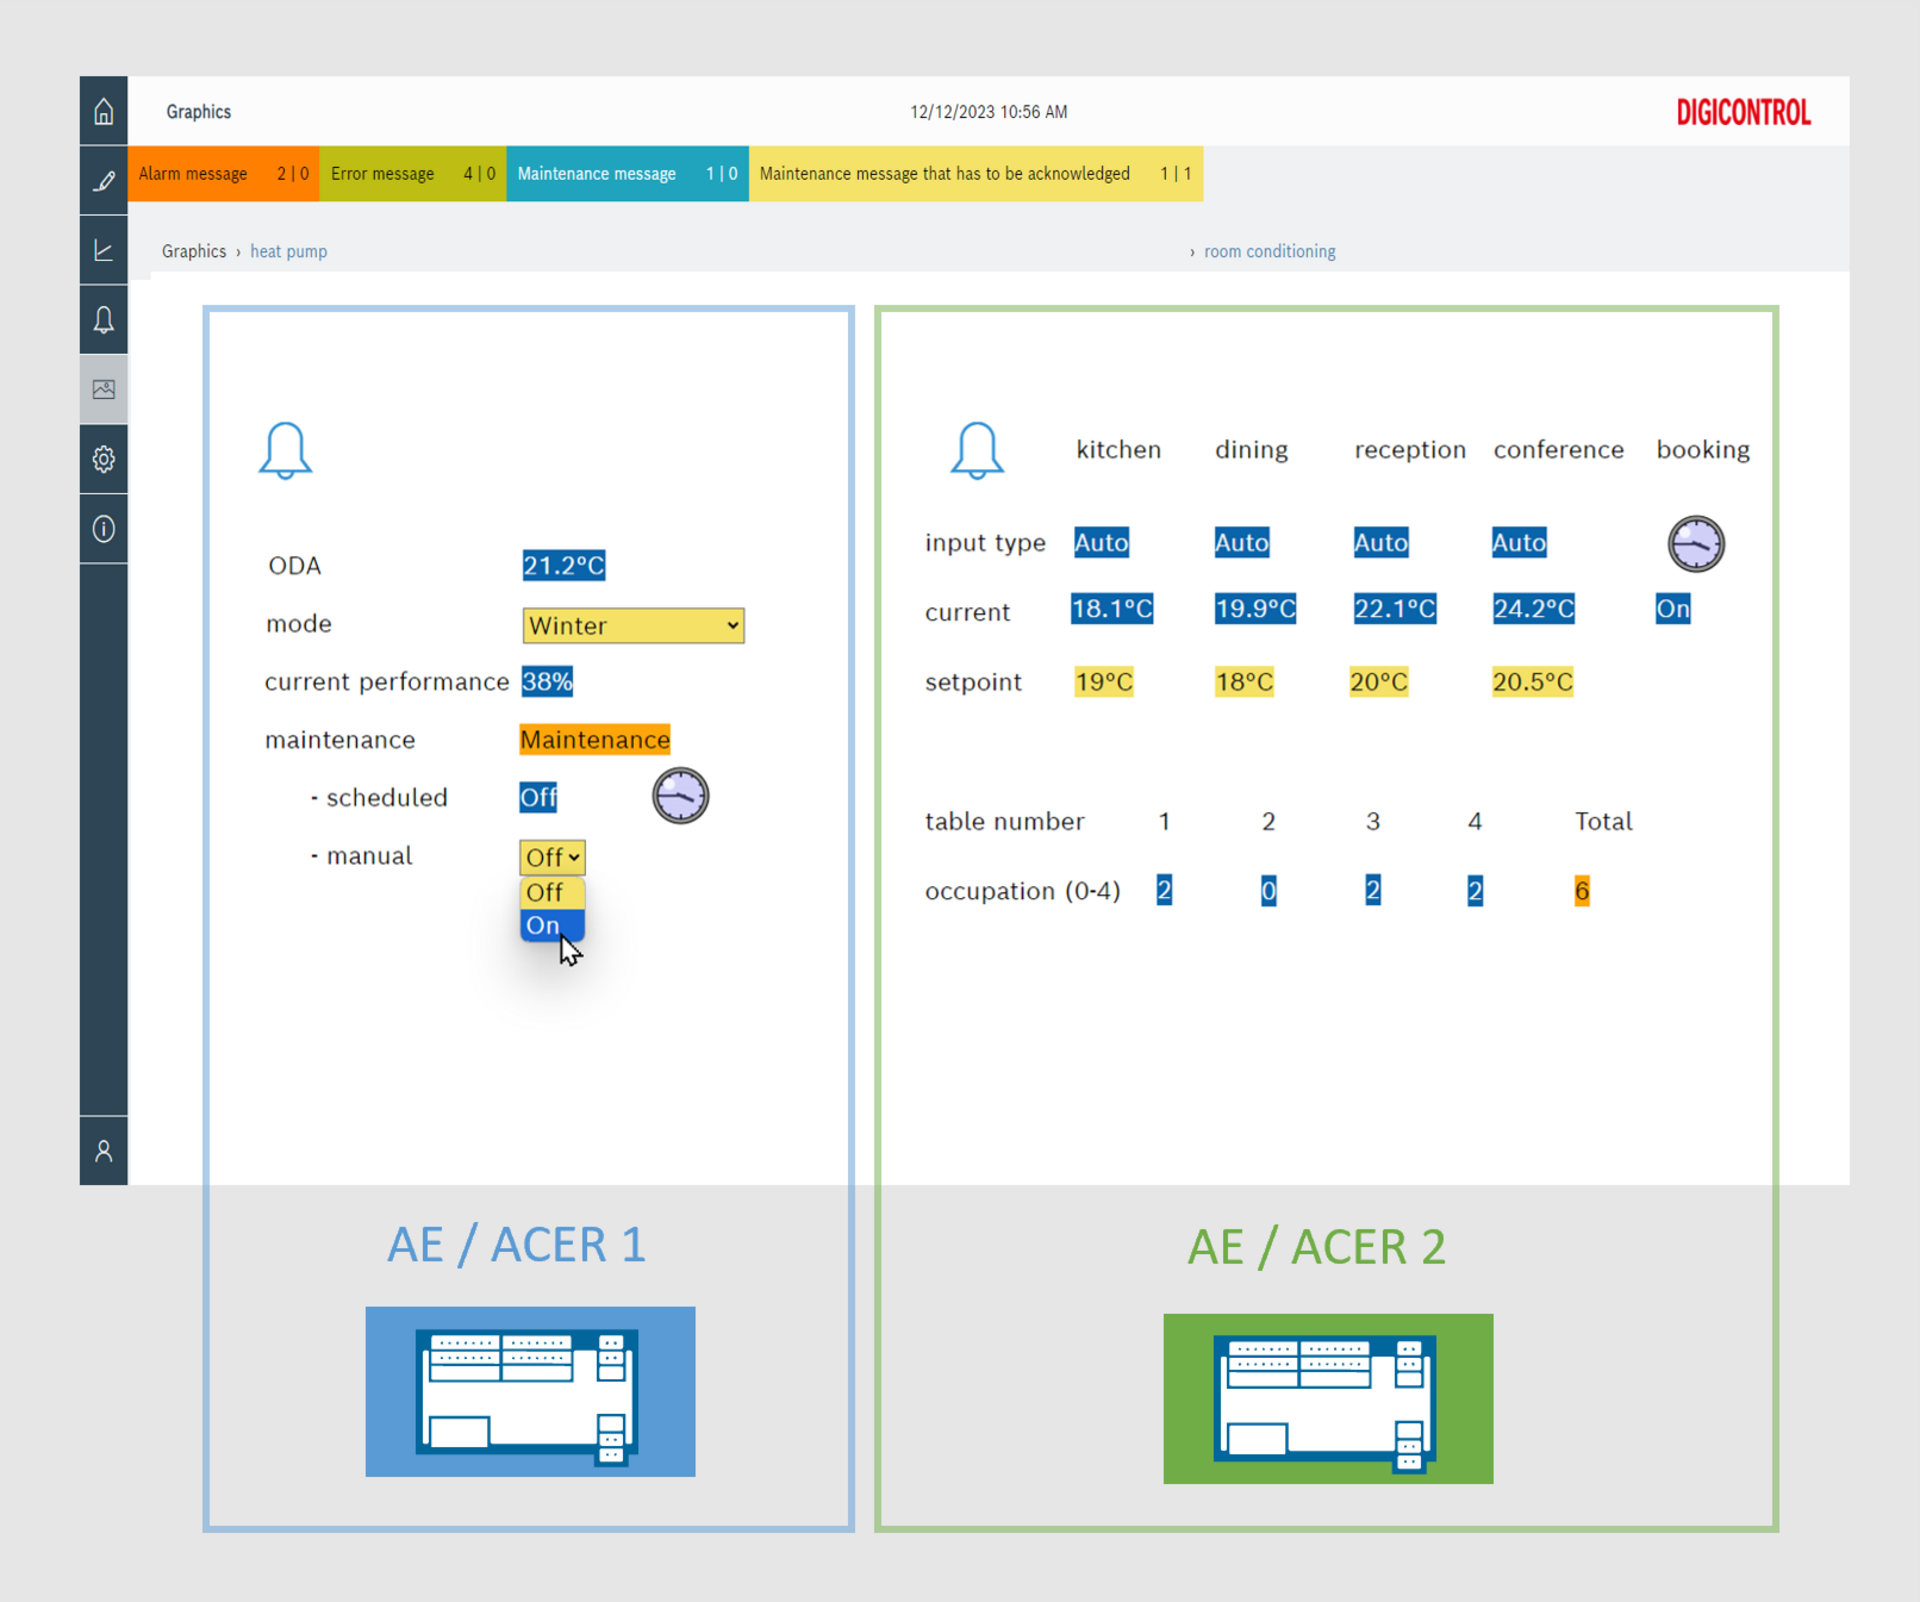Open alarms bell icon in sidebar
1920x1602 pixels.
(x=103, y=320)
